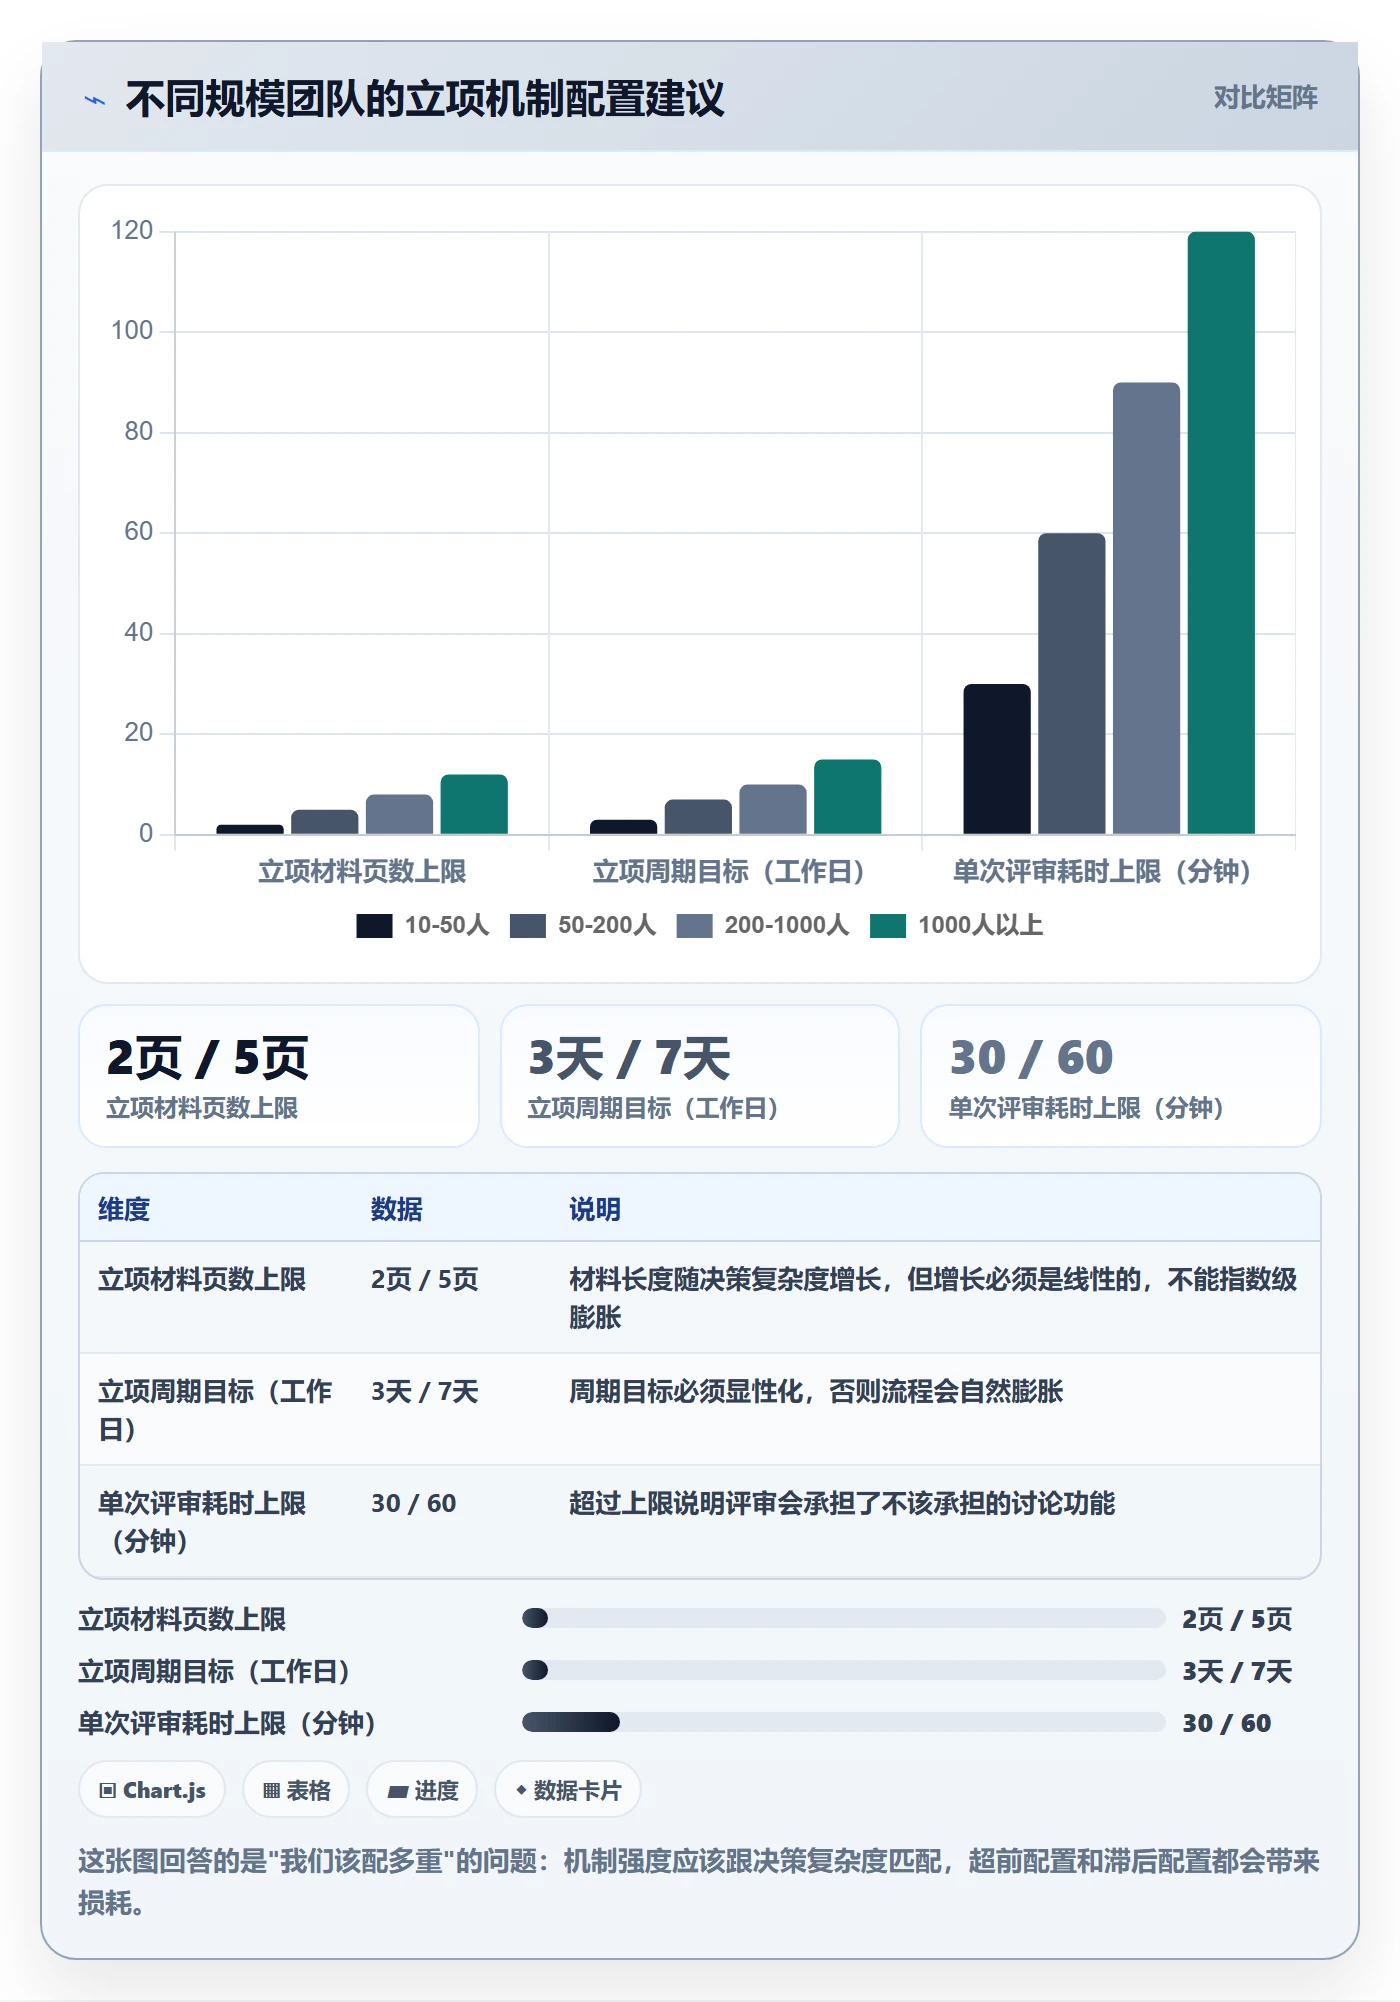Click the 单次评审耗时上限 progress bar
The height and width of the screenshot is (2002, 1400).
843,1722
